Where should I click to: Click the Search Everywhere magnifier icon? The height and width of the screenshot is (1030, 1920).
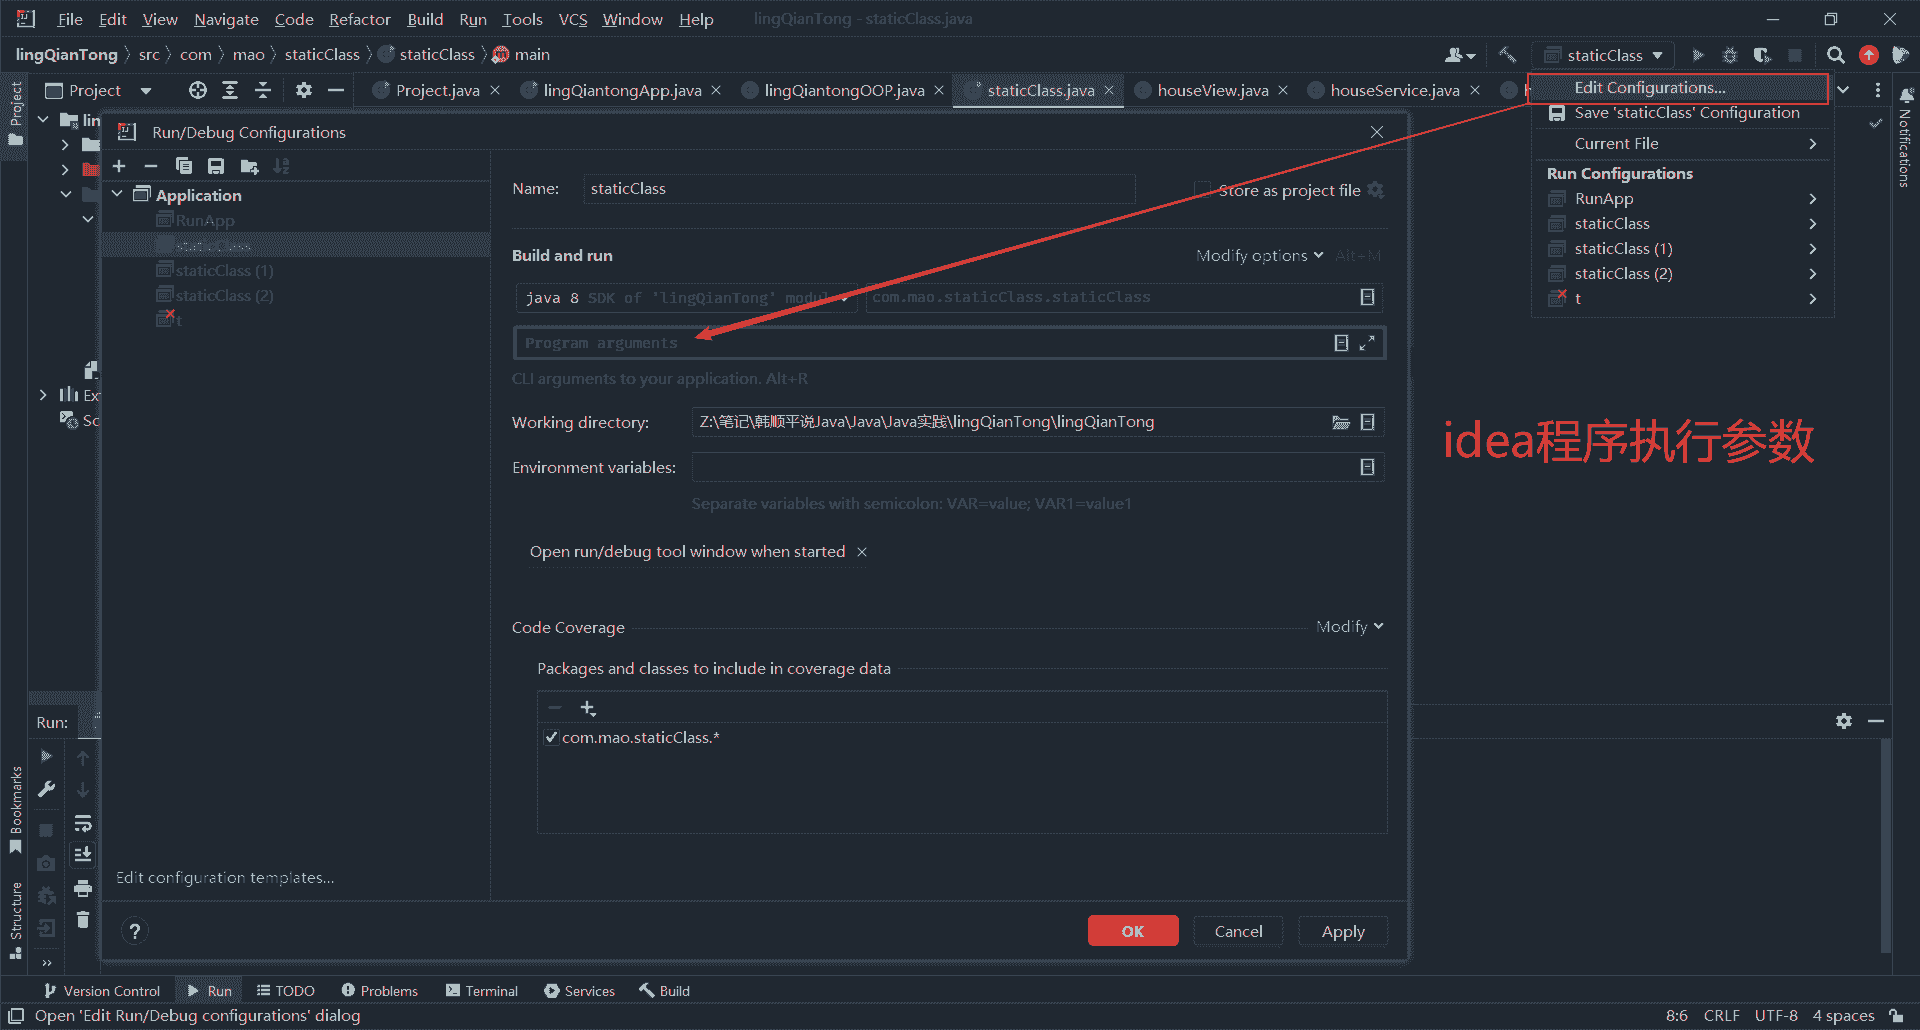click(x=1835, y=55)
